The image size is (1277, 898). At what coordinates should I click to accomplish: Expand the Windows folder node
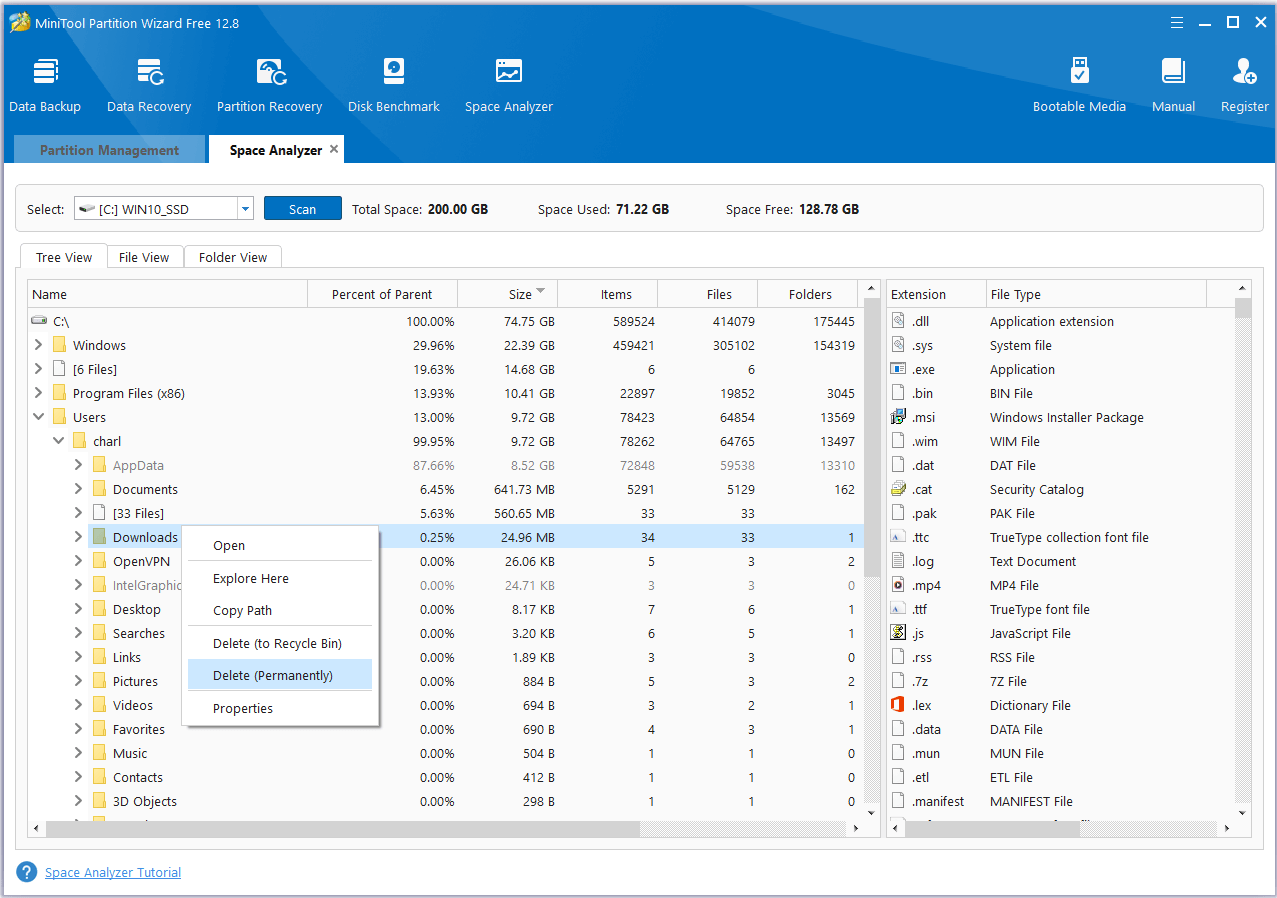pos(39,345)
